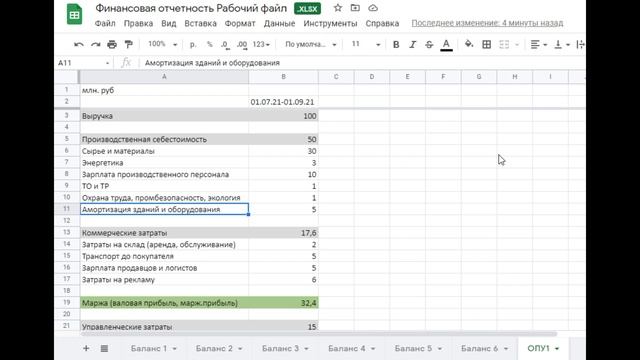The height and width of the screenshot is (360, 640).
Task: Check cloud save status icon
Action: pyautogui.click(x=373, y=8)
